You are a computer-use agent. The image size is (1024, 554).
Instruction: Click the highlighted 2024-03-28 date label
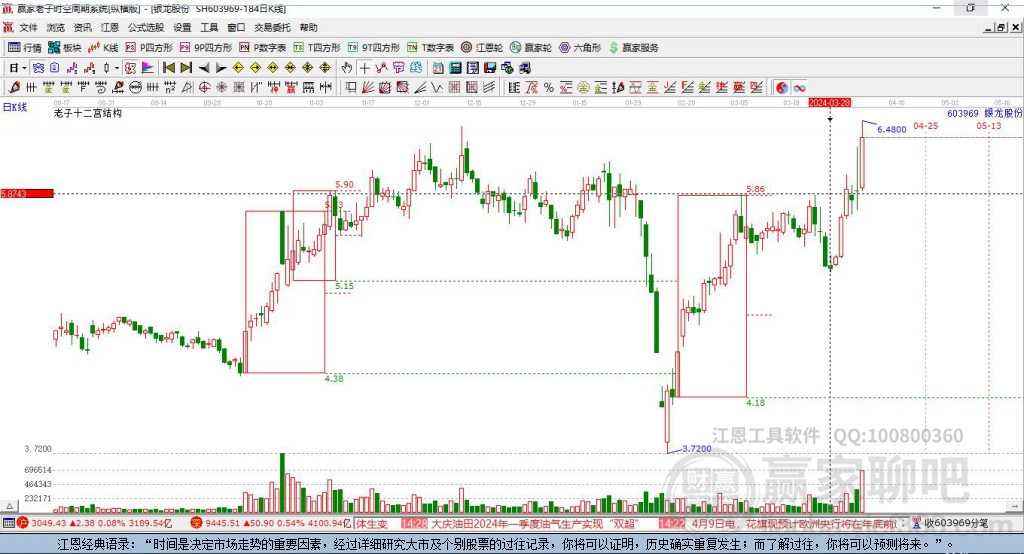coord(829,103)
